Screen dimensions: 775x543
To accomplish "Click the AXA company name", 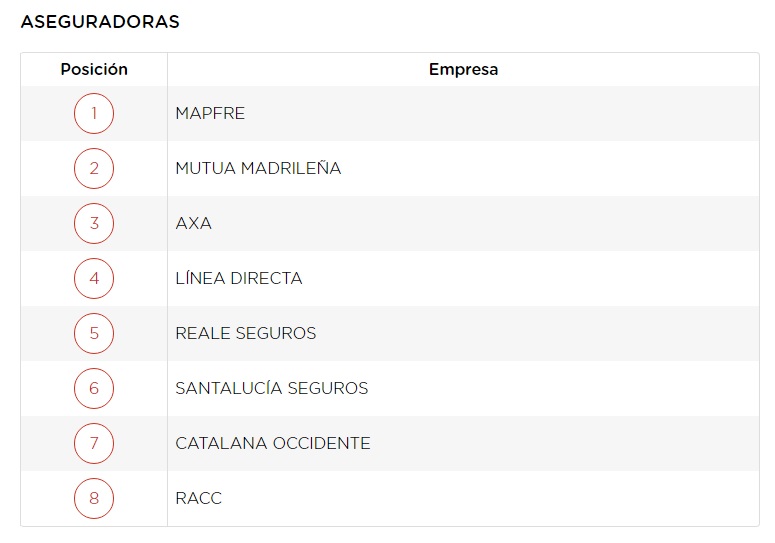I will click(193, 223).
